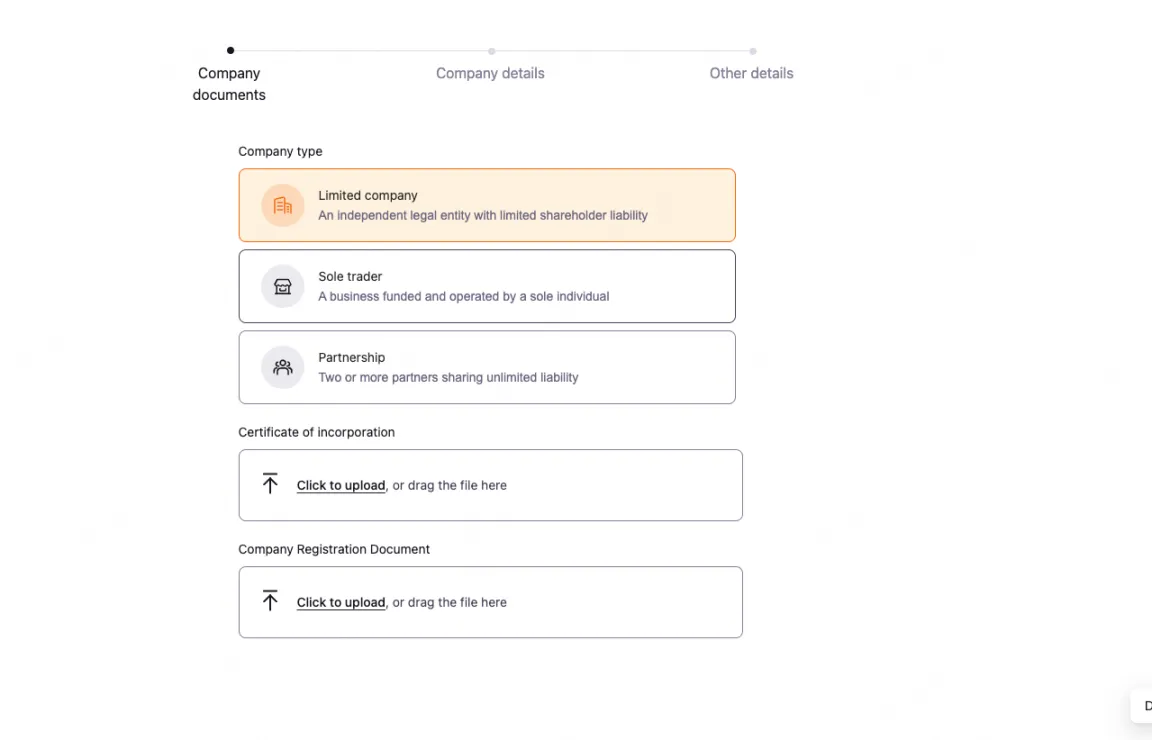
Task: Pick the Partnership company type card
Action: tap(487, 367)
